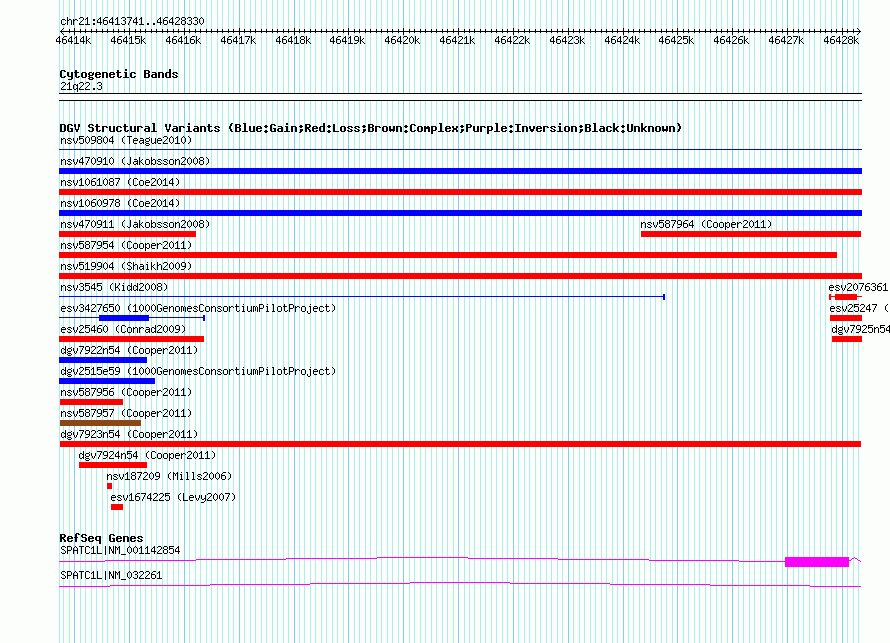This screenshot has width=890, height=643.
Task: Open the nsv587957 (Cooper2011) variant label
Action: (126, 413)
